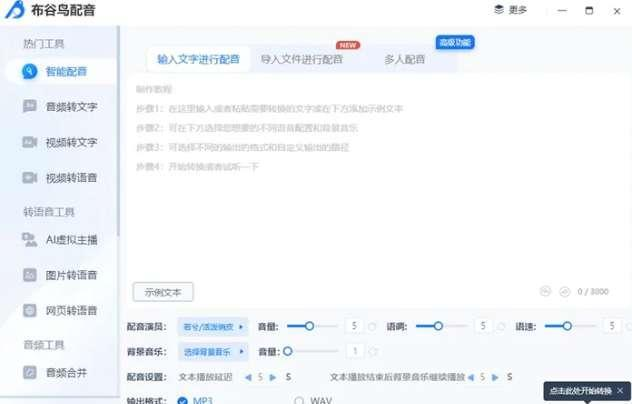This screenshot has width=632, height=404.
Task: Open the 图片转语音 tool
Action: pos(60,275)
